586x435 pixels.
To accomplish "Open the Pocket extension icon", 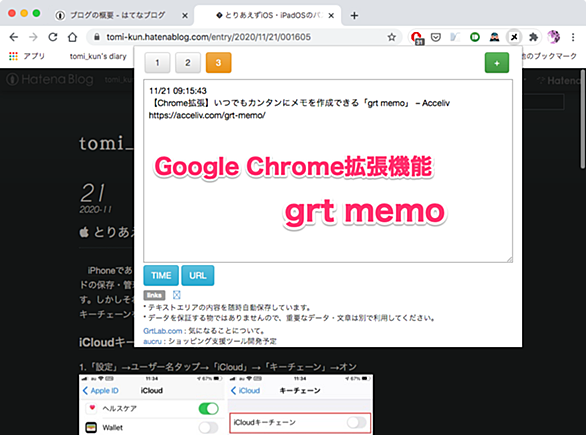I will point(436,37).
